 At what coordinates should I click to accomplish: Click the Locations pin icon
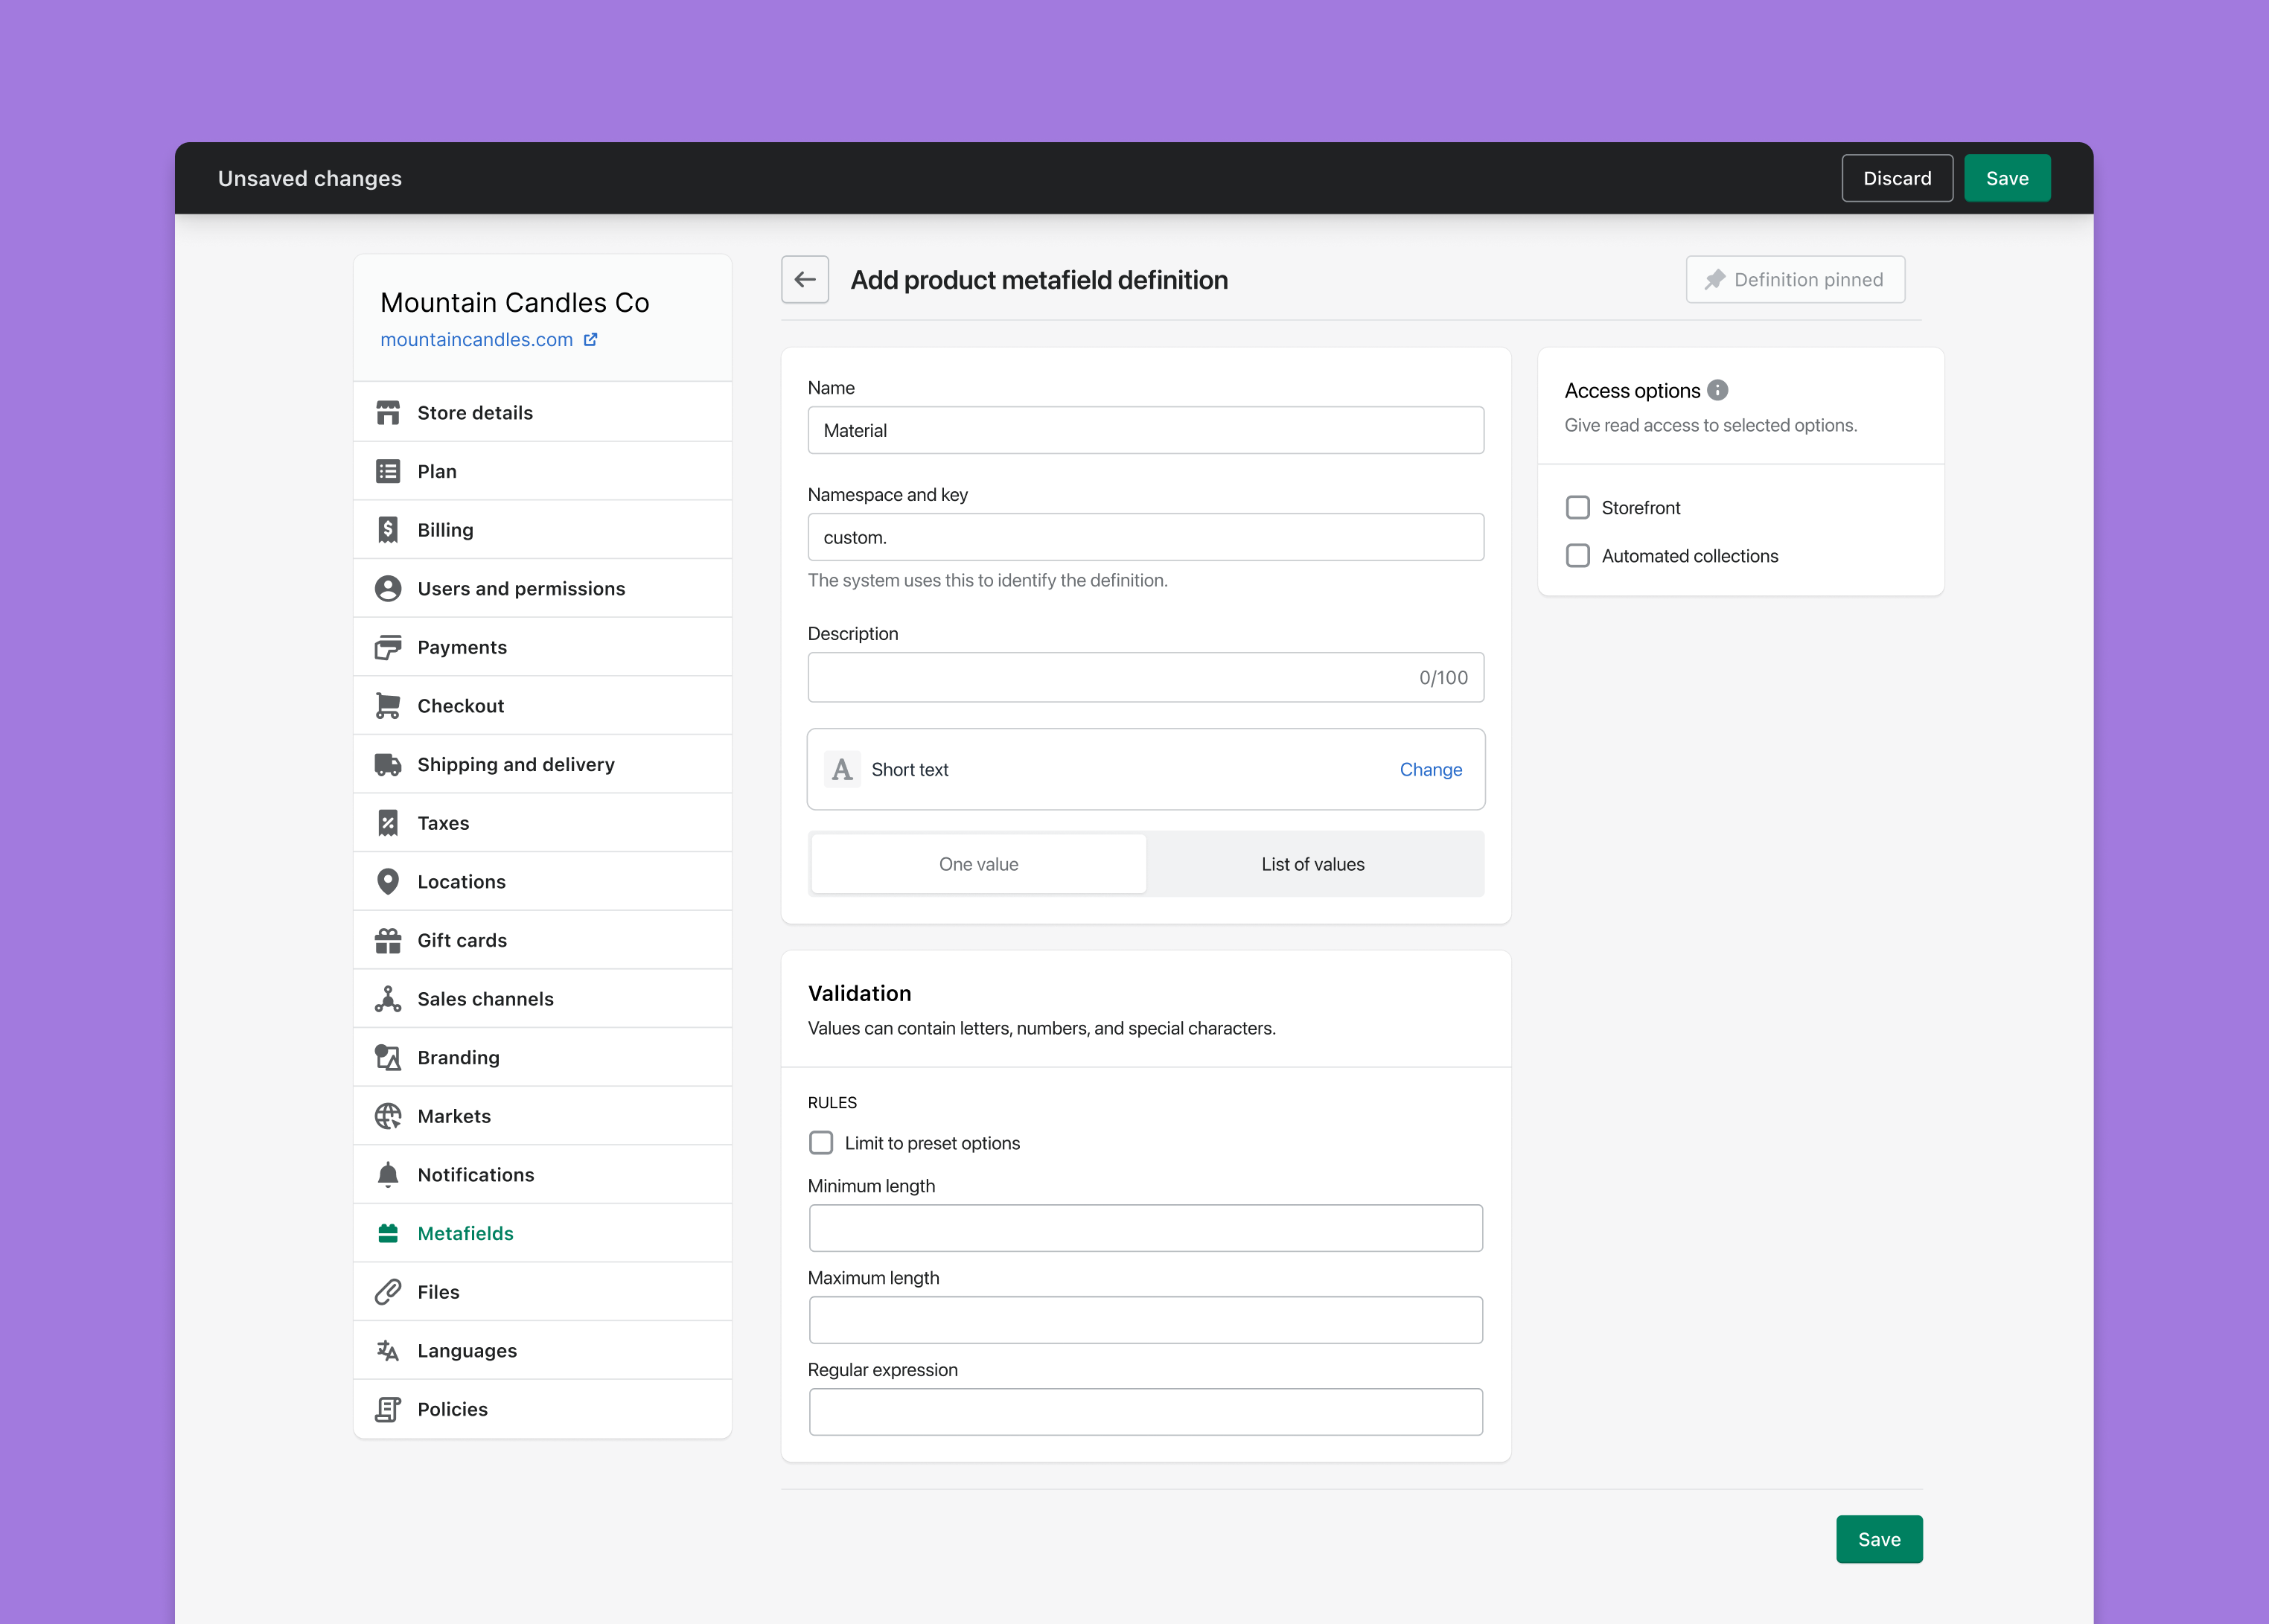click(x=388, y=882)
